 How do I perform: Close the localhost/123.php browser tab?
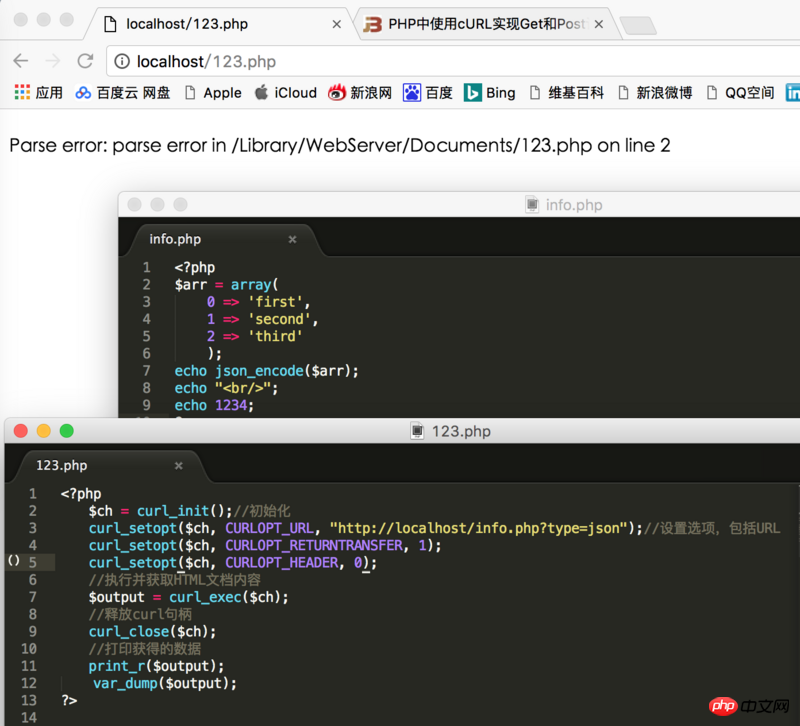pos(336,23)
